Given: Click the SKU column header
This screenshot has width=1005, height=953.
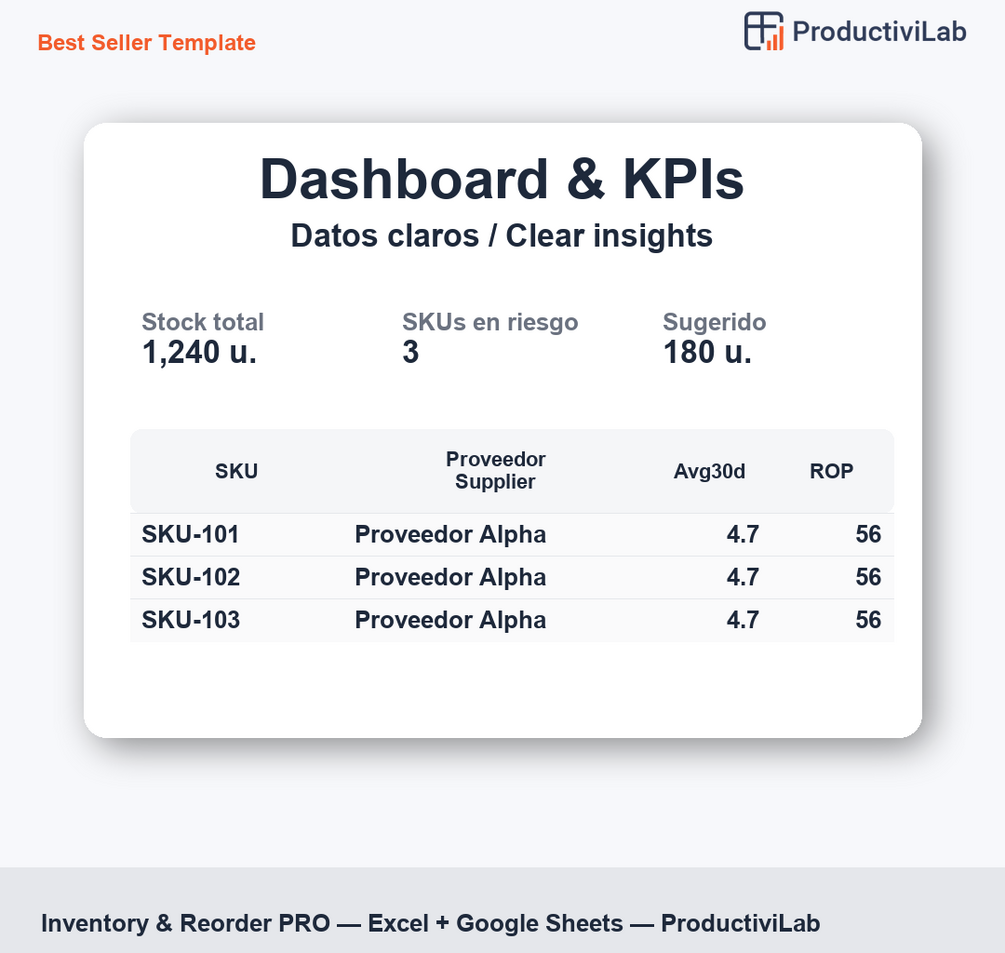Looking at the screenshot, I should (237, 472).
